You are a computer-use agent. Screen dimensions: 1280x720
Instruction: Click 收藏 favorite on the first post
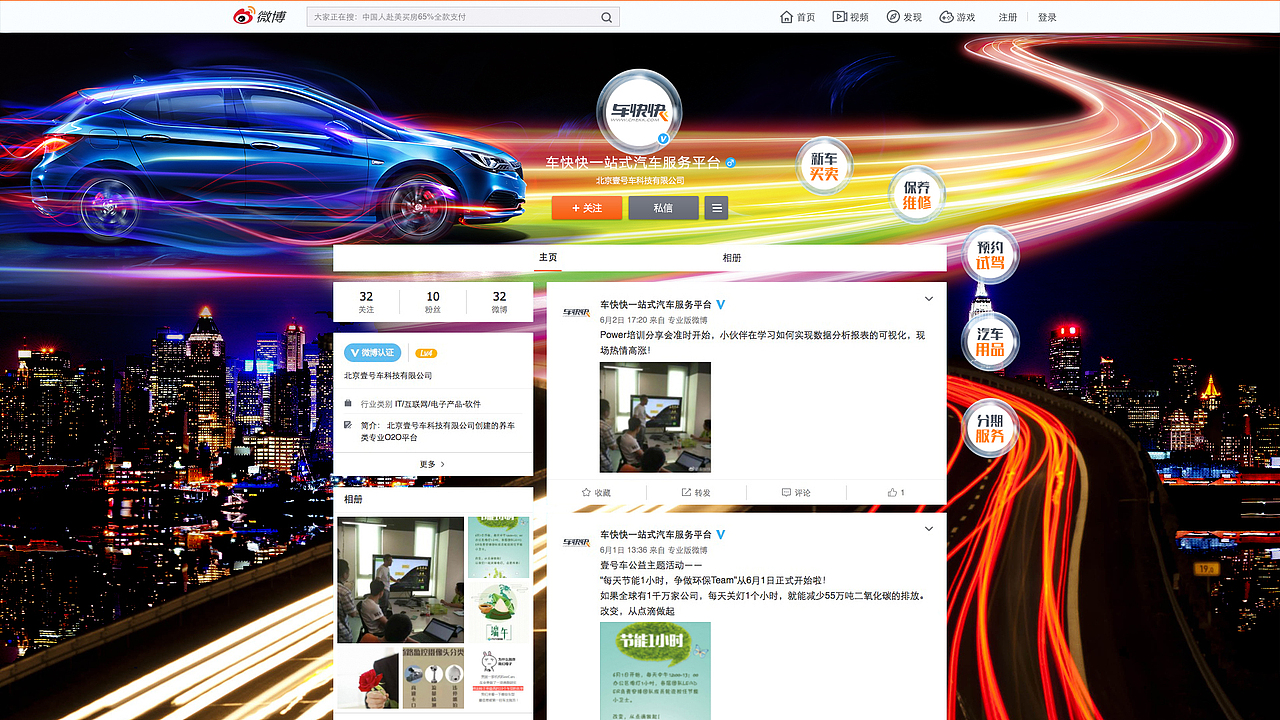(596, 492)
